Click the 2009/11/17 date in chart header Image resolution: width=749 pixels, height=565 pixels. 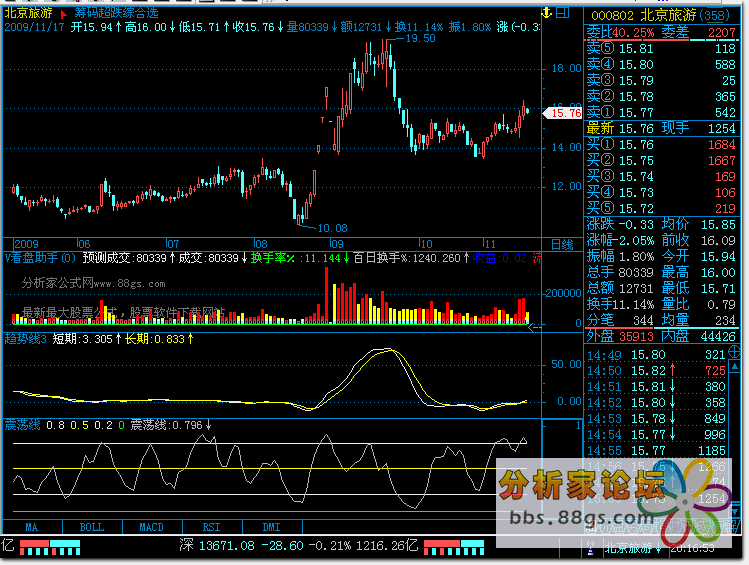coord(34,27)
